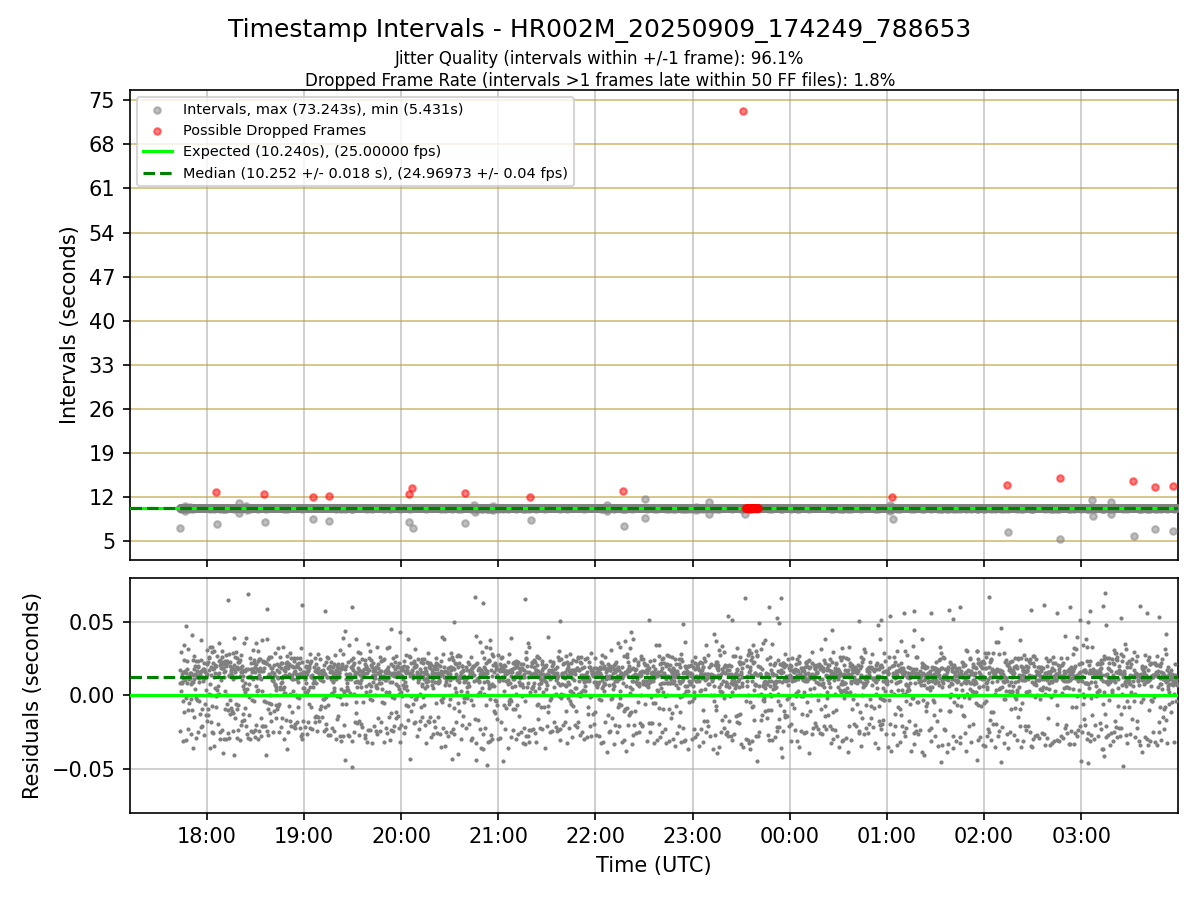Viewport: 1200px width, 900px height.
Task: Select the 'Dropped Frame Rate' 1.8% subtitle line
Action: (599, 79)
